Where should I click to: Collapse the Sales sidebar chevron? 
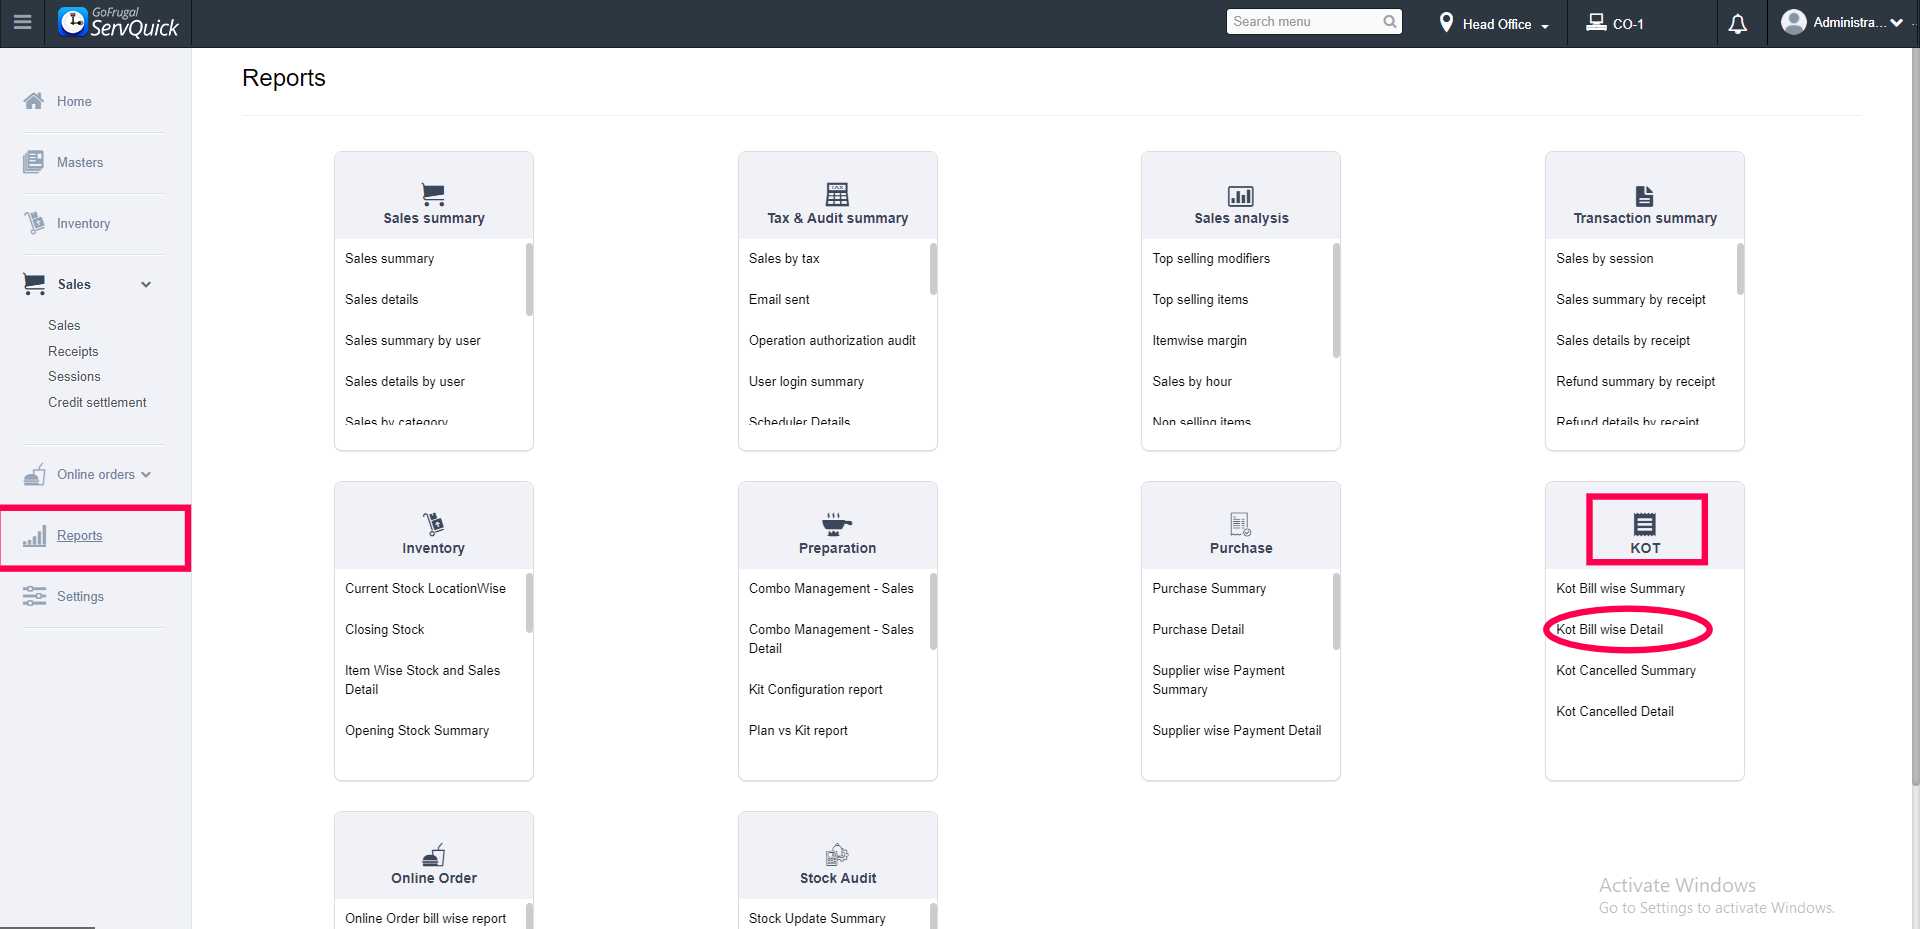146,285
